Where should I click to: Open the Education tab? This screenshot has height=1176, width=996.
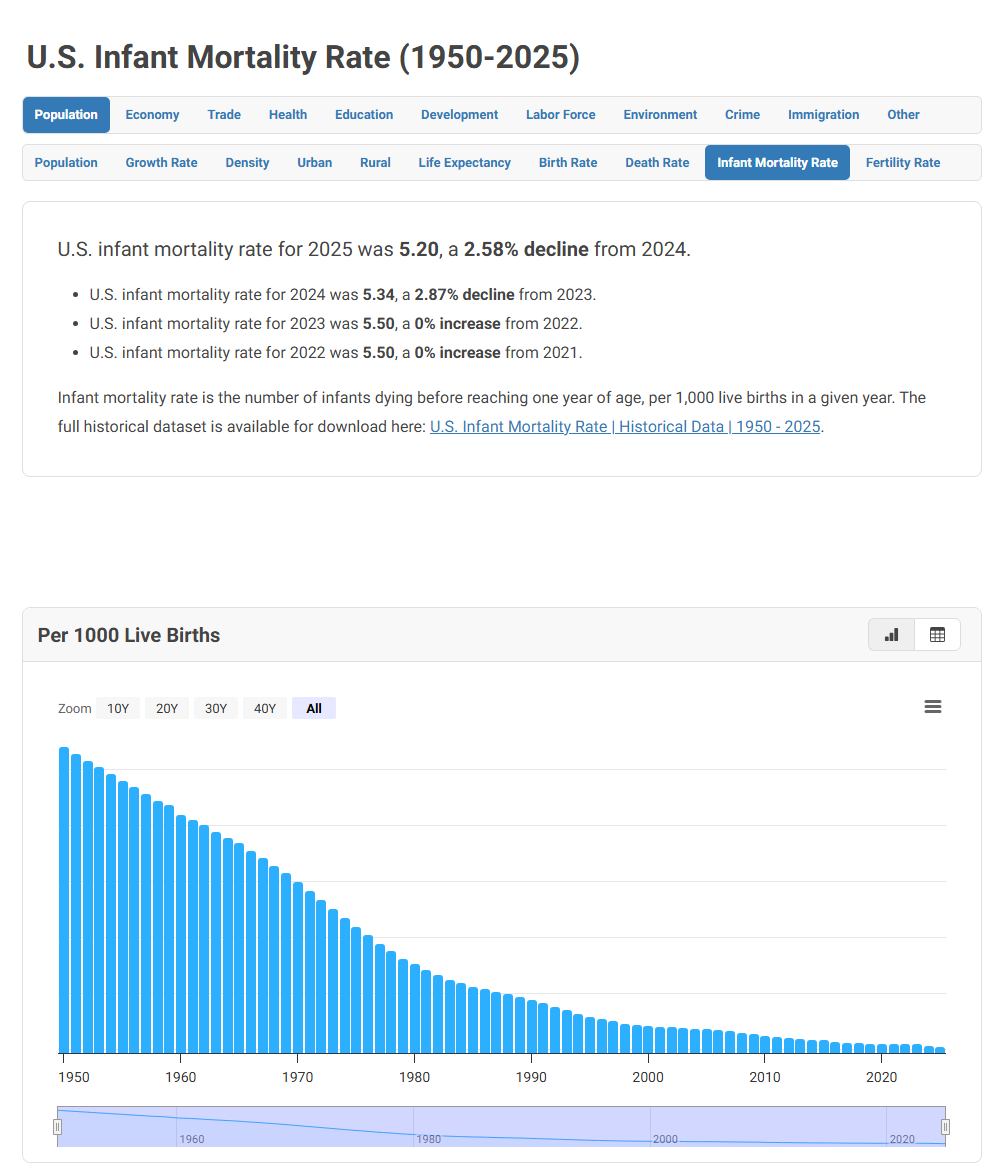(364, 115)
